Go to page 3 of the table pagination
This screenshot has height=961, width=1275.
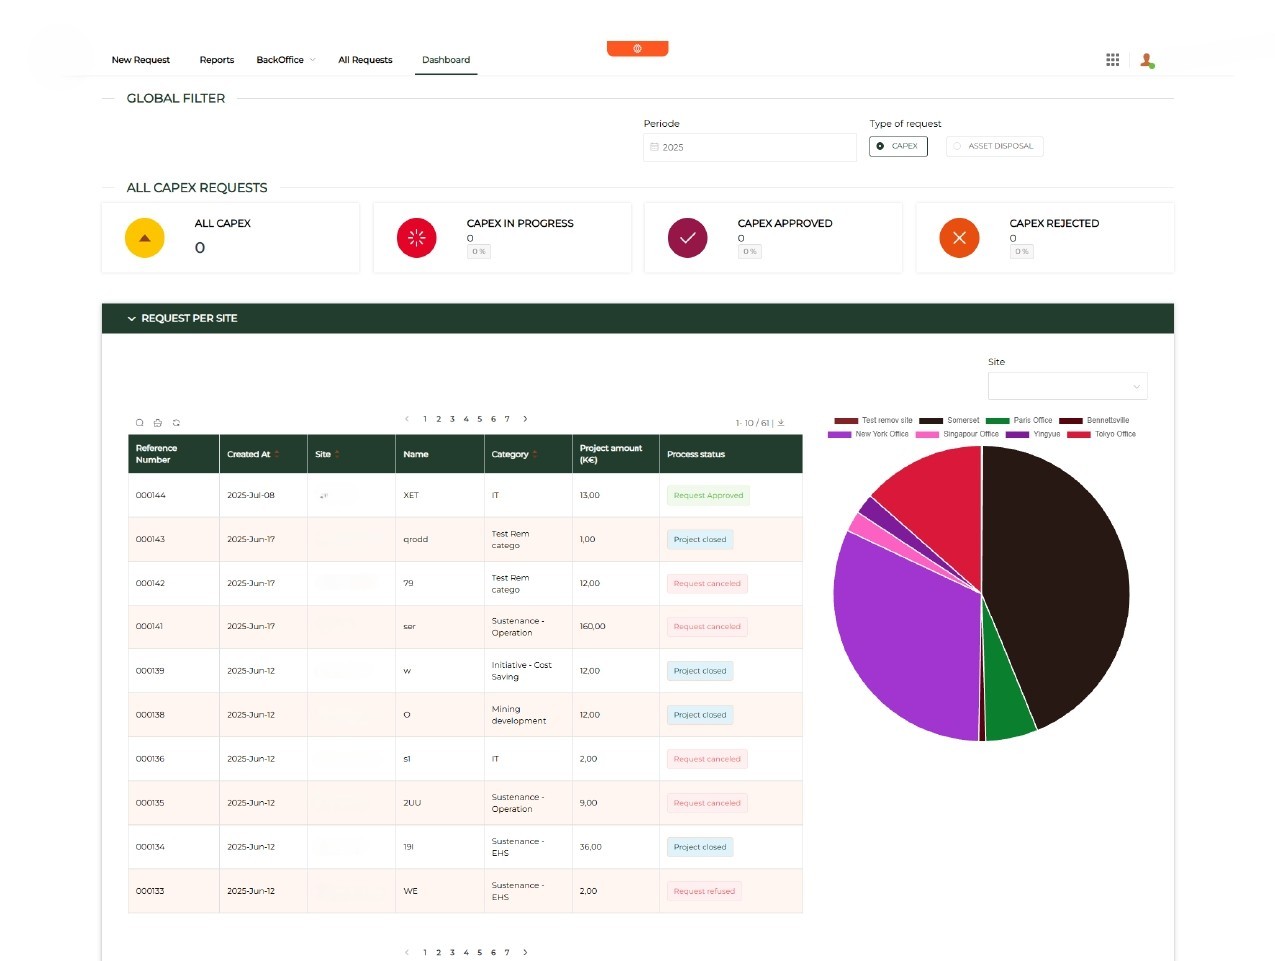coord(452,419)
